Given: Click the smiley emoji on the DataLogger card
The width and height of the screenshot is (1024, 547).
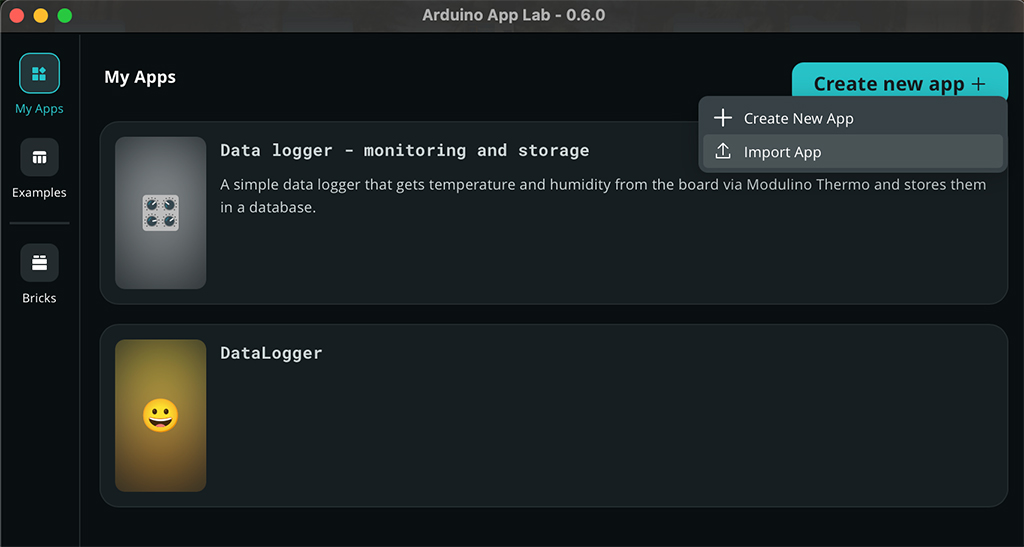Looking at the screenshot, I should [x=160, y=415].
